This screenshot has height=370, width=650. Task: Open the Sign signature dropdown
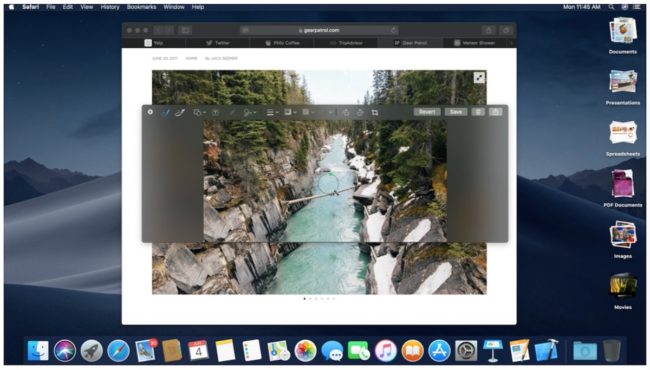click(250, 112)
